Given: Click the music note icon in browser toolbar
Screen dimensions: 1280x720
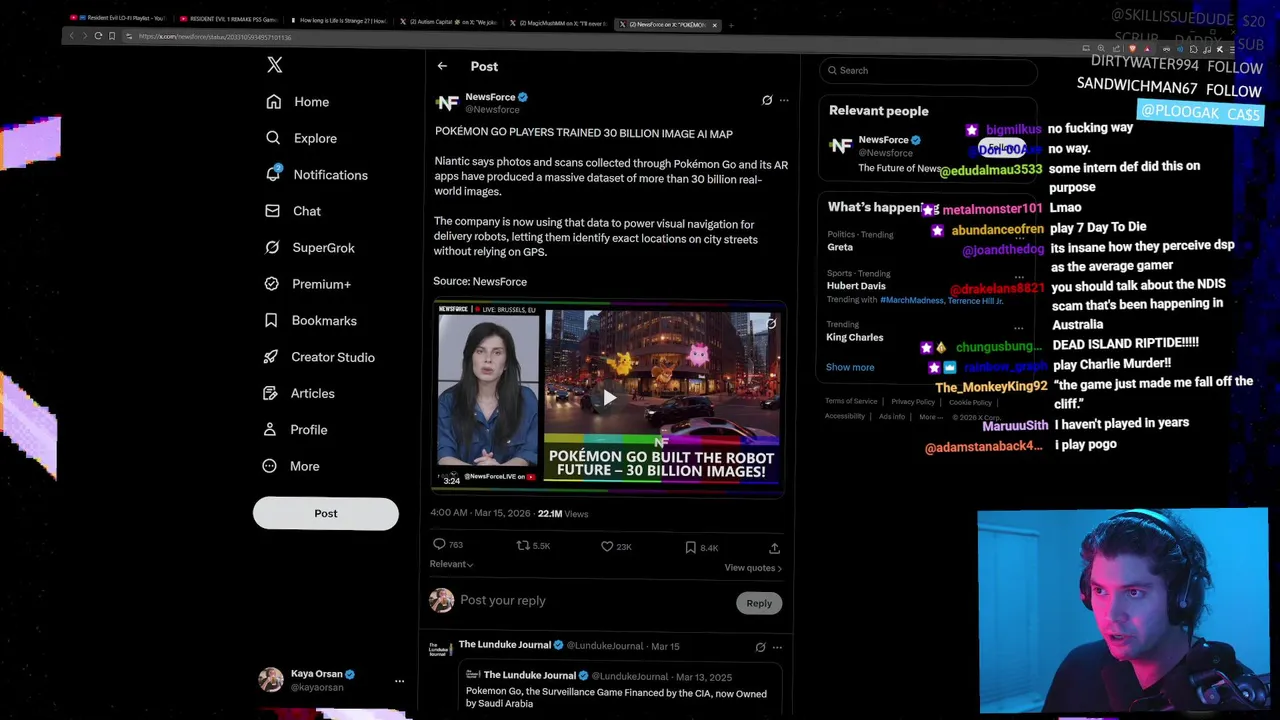Looking at the screenshot, I should 1207,49.
